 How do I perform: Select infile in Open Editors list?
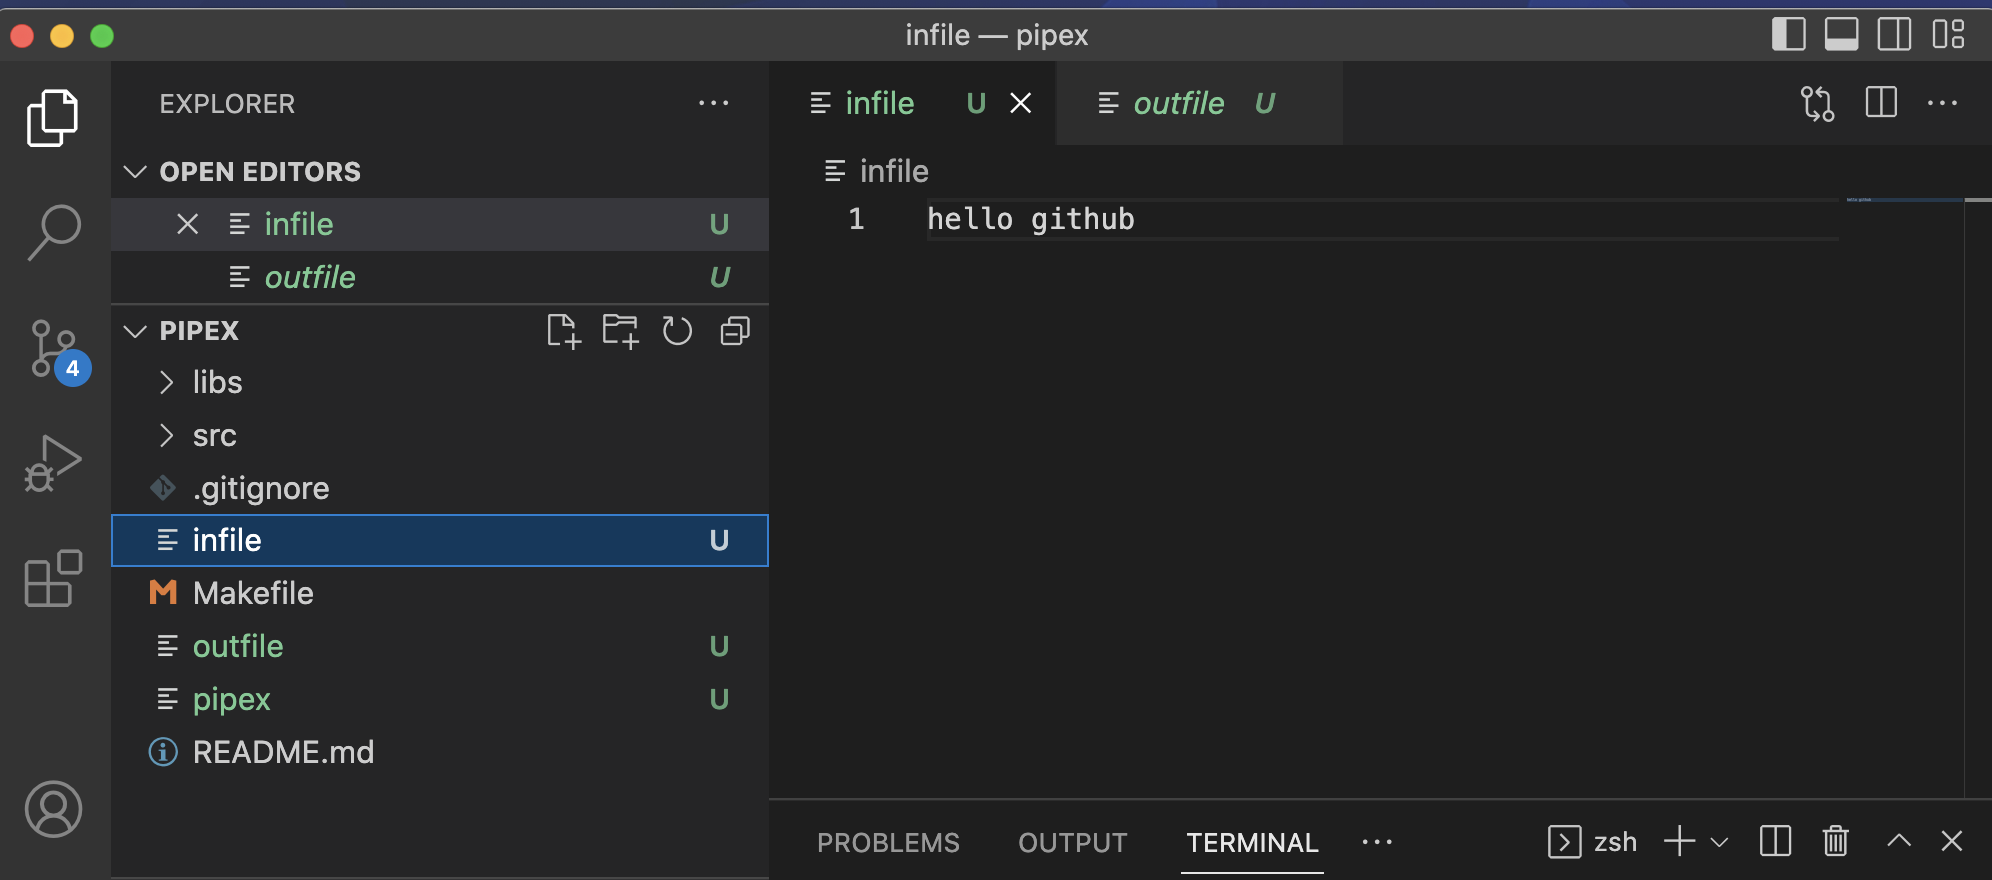point(440,224)
